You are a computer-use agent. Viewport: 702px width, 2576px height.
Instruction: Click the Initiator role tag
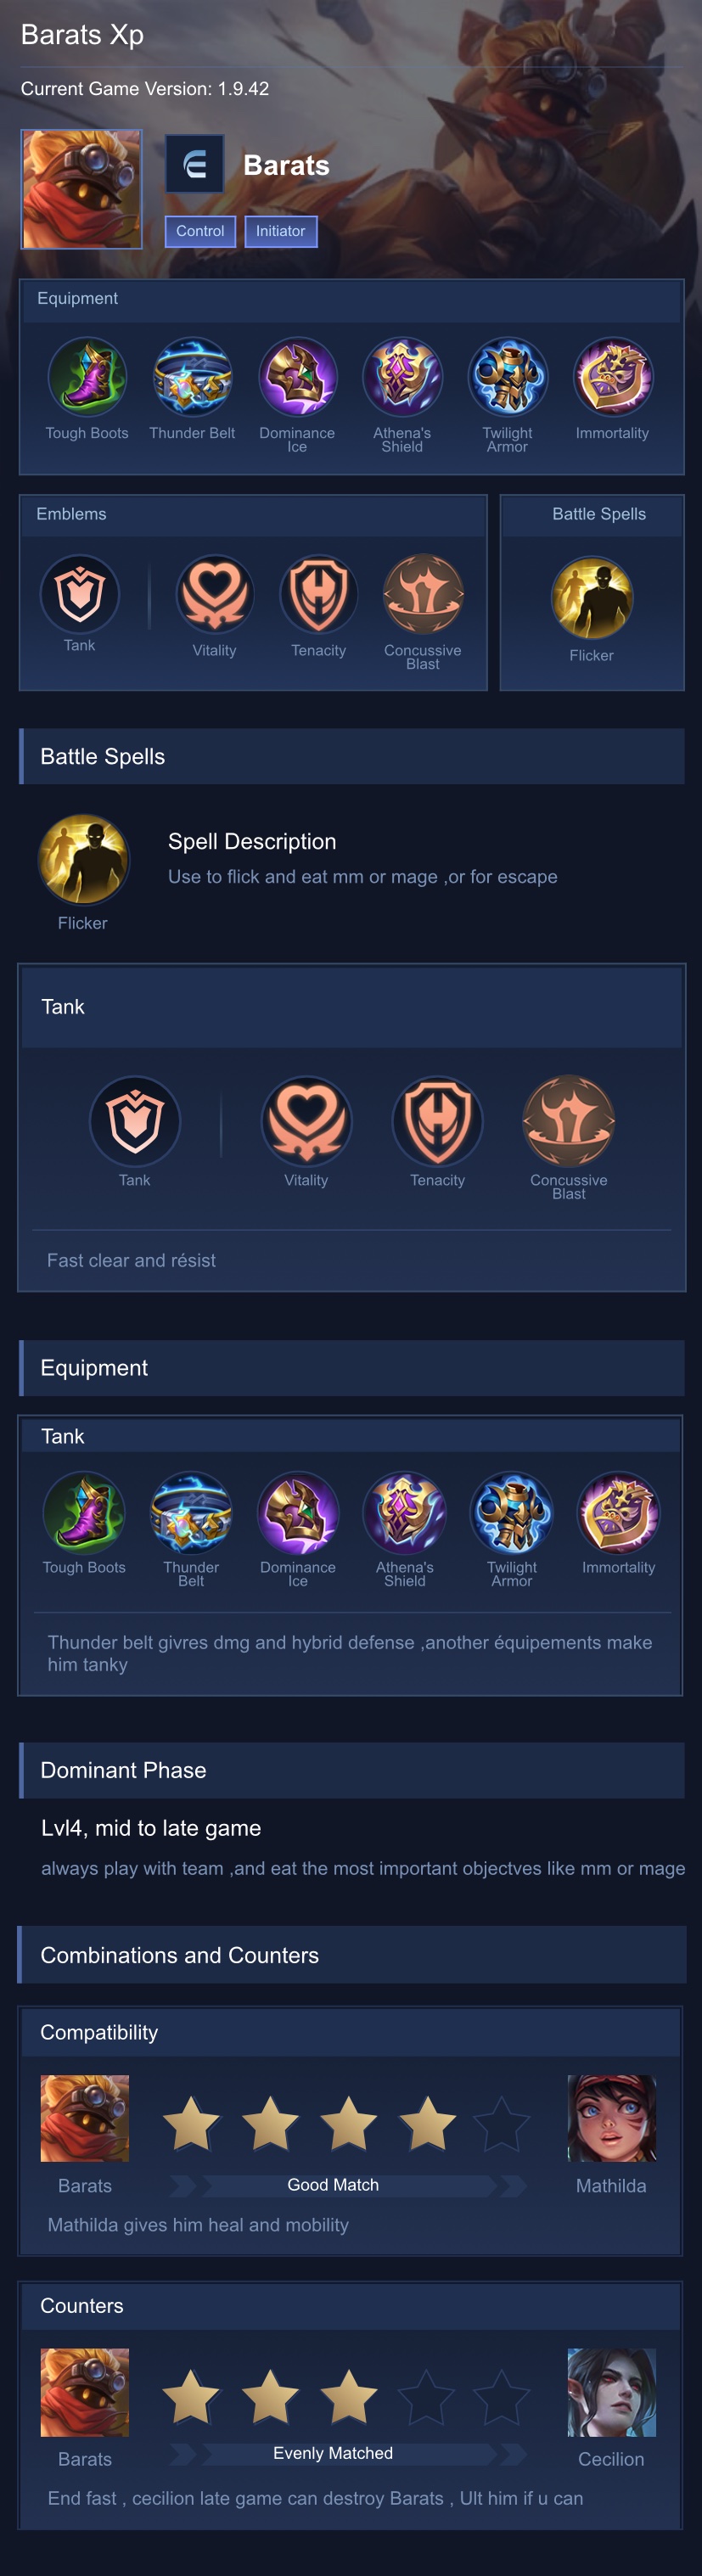click(281, 231)
